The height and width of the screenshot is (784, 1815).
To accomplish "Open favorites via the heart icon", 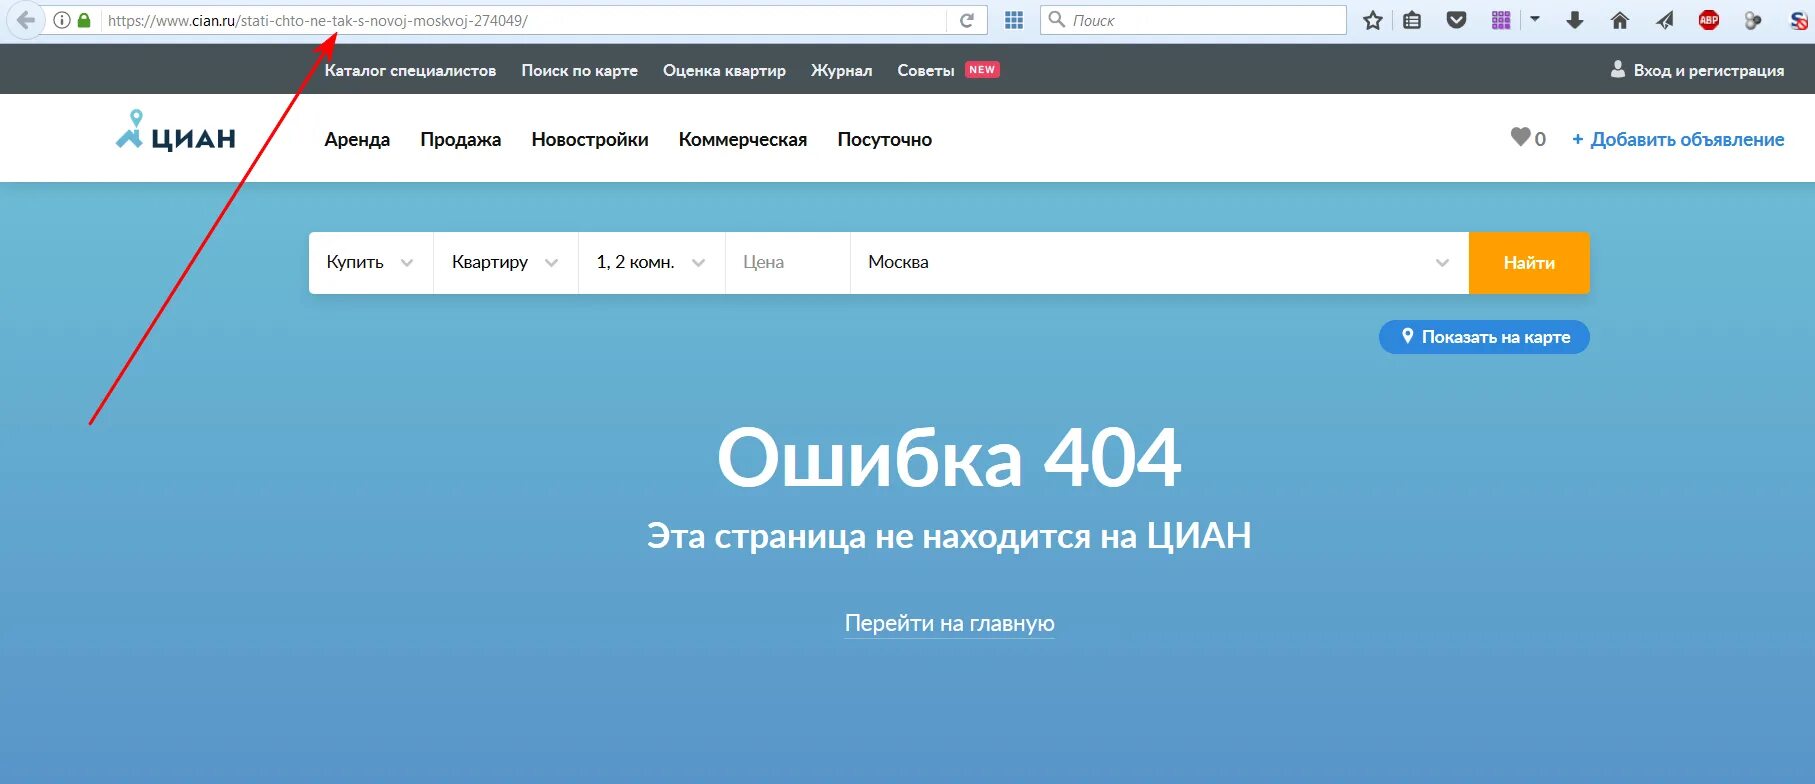I will (1520, 137).
